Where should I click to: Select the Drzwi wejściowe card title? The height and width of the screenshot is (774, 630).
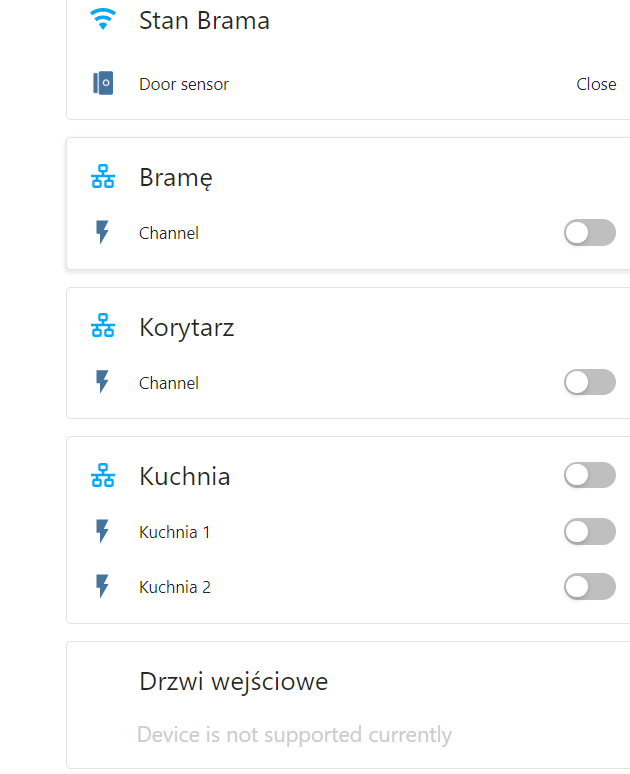pos(234,682)
